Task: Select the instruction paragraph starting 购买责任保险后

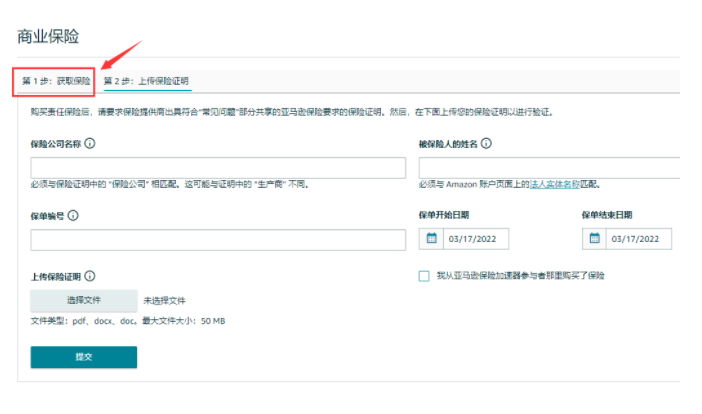Action: (293, 112)
